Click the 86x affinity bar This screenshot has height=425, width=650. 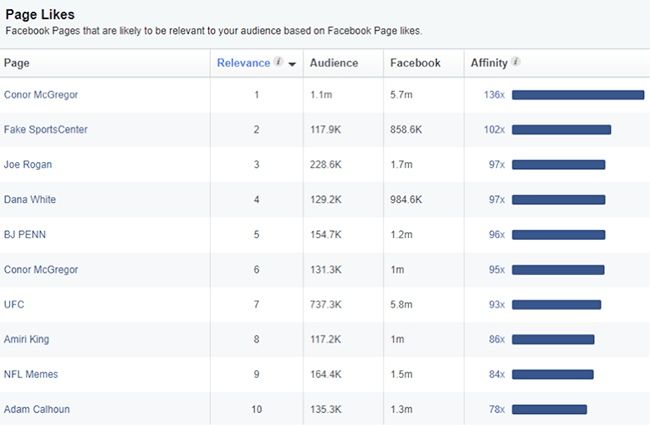tap(553, 340)
